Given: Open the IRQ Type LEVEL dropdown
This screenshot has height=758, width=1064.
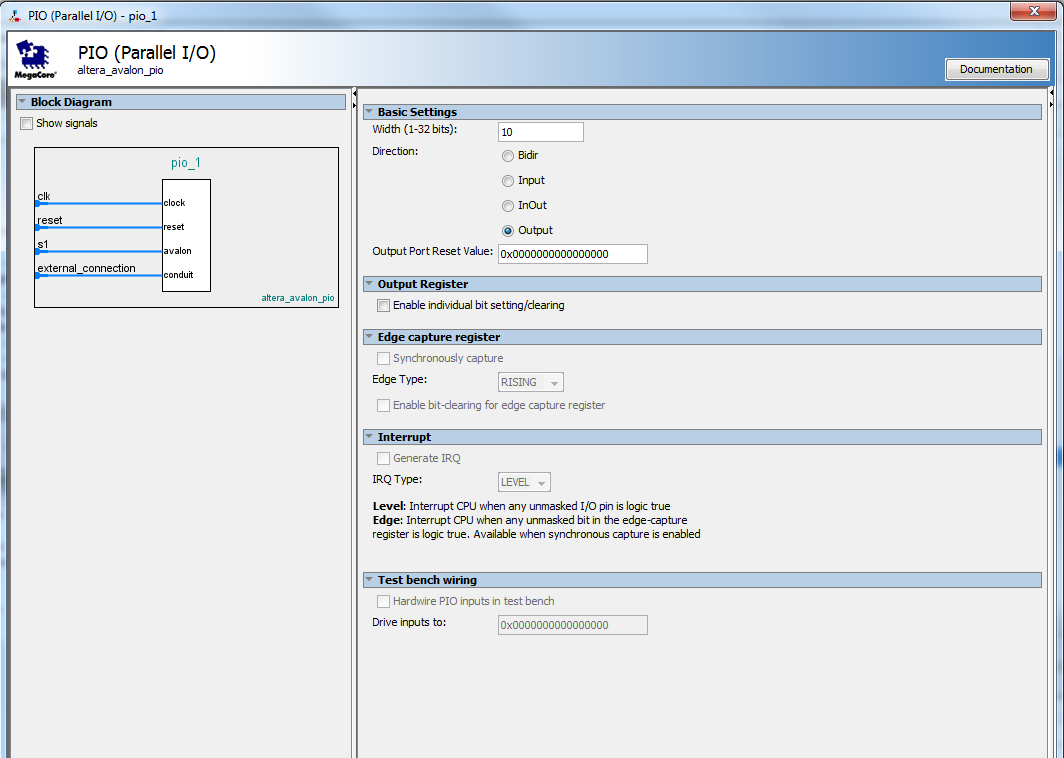Looking at the screenshot, I should (524, 482).
